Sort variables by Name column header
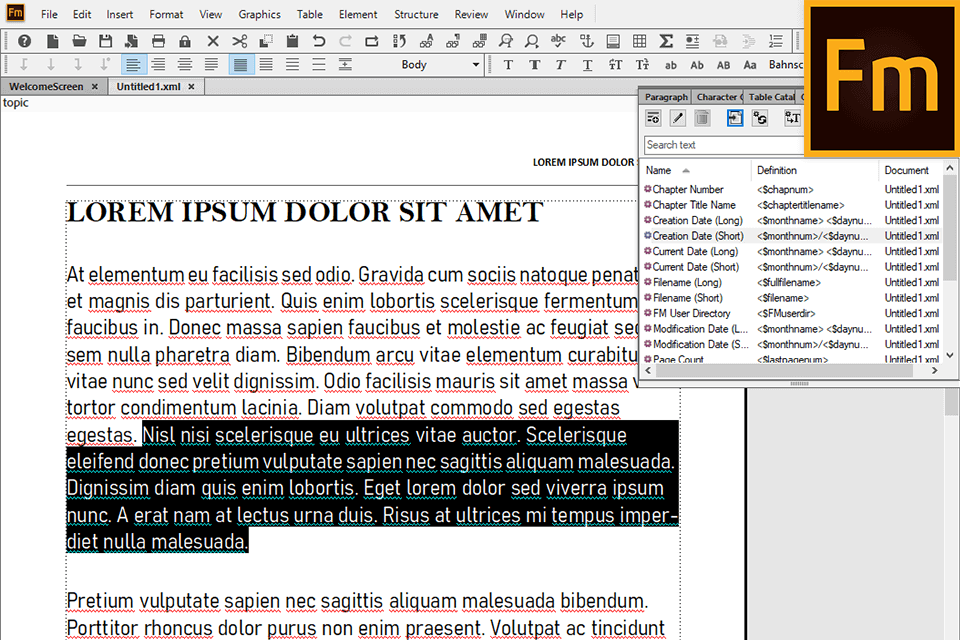This screenshot has width=960, height=640. click(660, 170)
